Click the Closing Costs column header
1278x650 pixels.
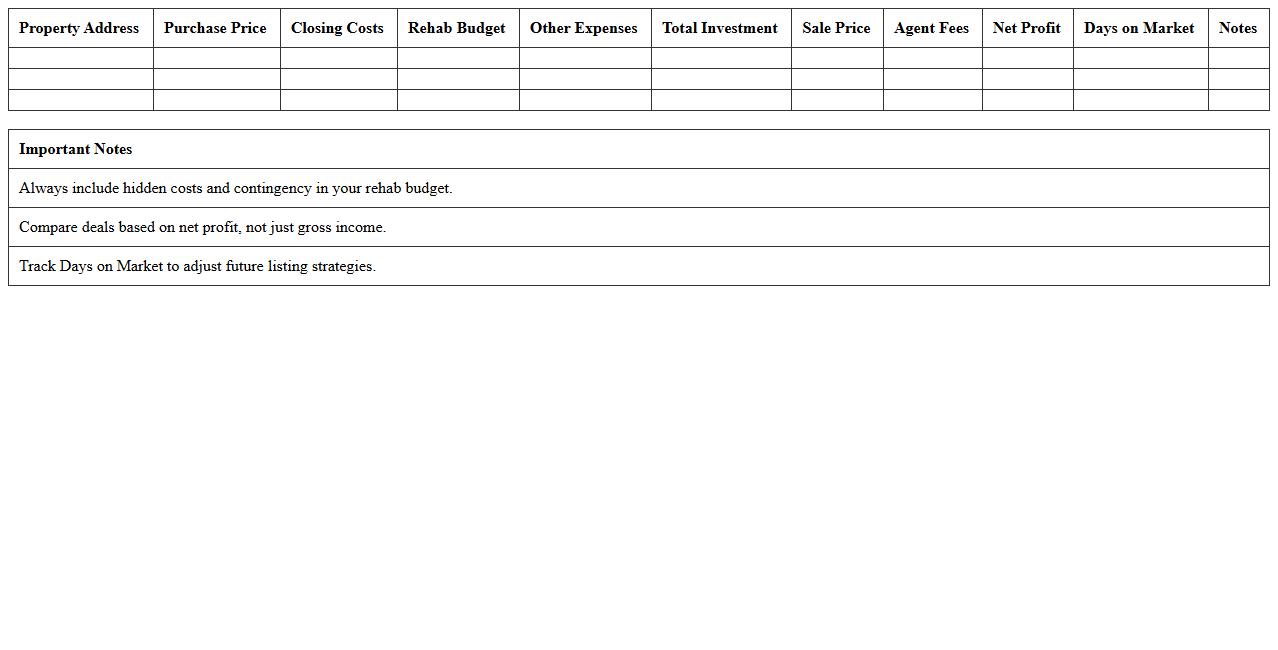[x=337, y=28]
